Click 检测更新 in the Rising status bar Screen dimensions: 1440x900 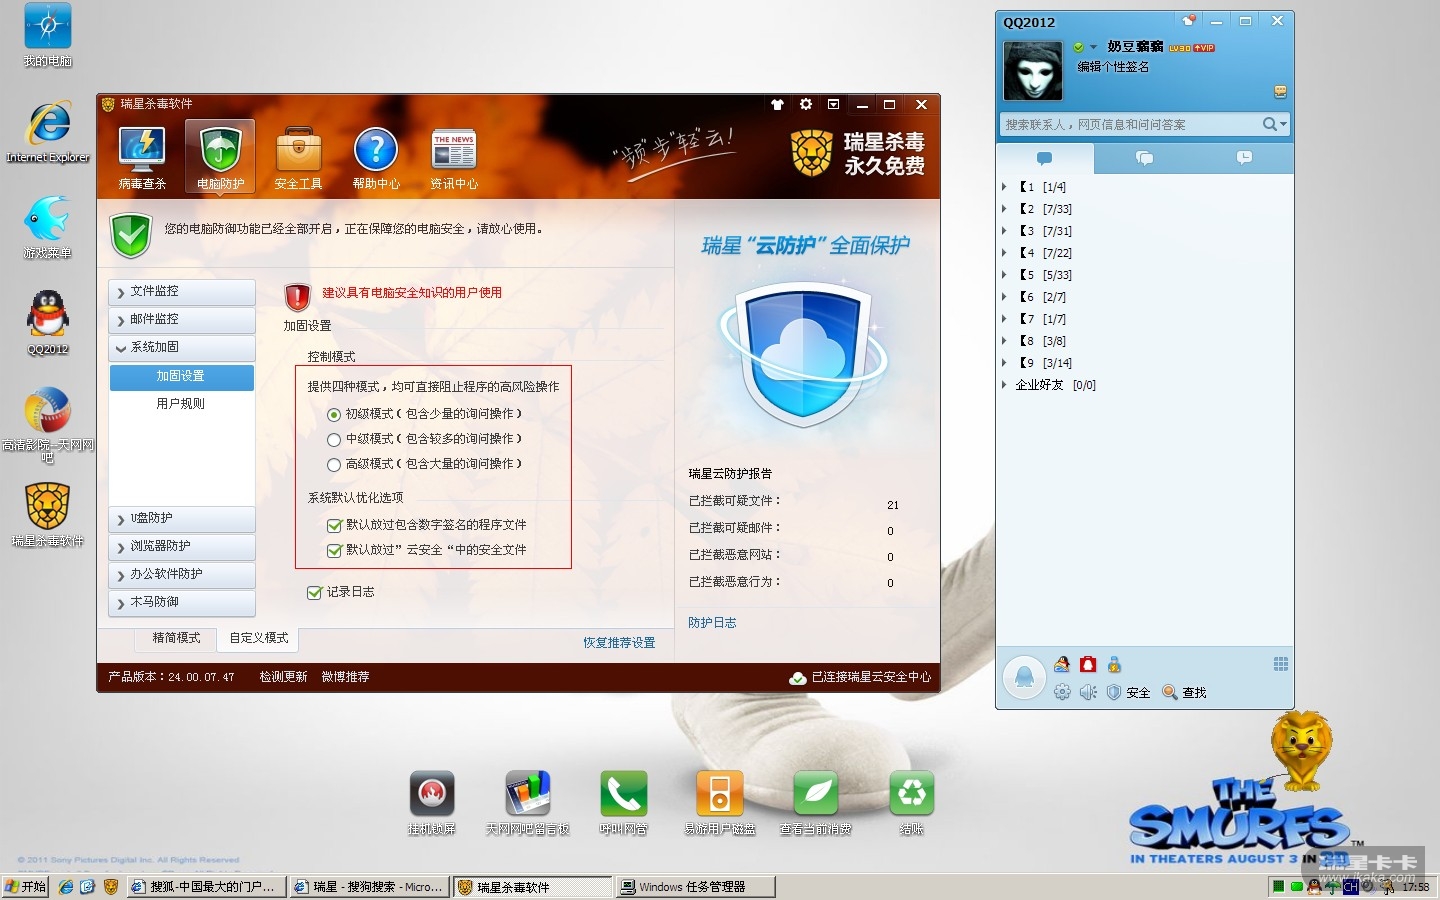283,677
